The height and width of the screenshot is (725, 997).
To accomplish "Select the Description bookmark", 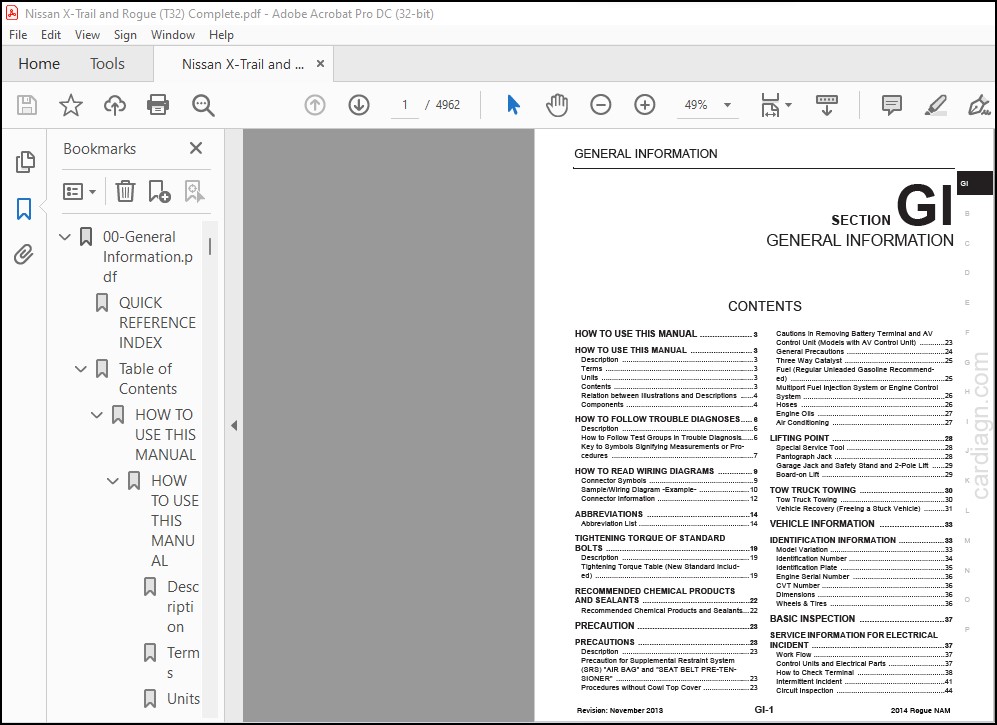I will tap(182, 607).
